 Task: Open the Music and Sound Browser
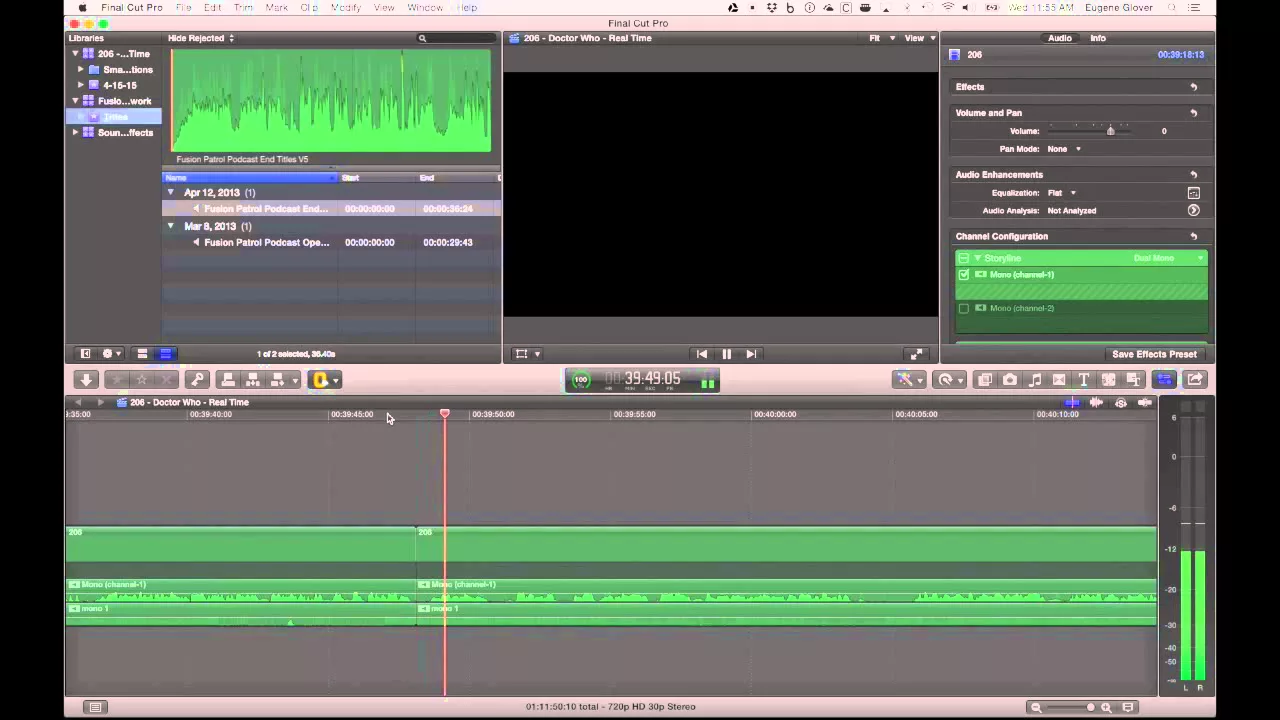click(1035, 380)
